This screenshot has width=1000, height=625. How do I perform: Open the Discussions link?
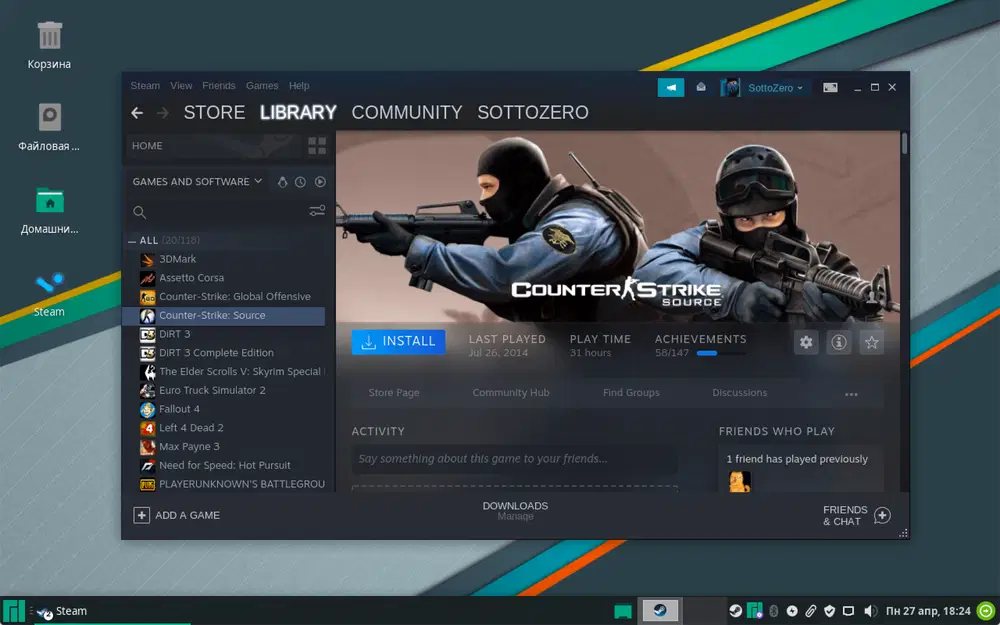coord(740,393)
